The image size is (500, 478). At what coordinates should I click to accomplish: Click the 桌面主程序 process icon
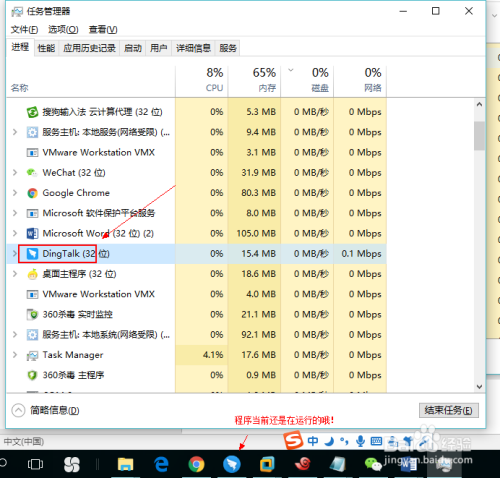click(32, 274)
